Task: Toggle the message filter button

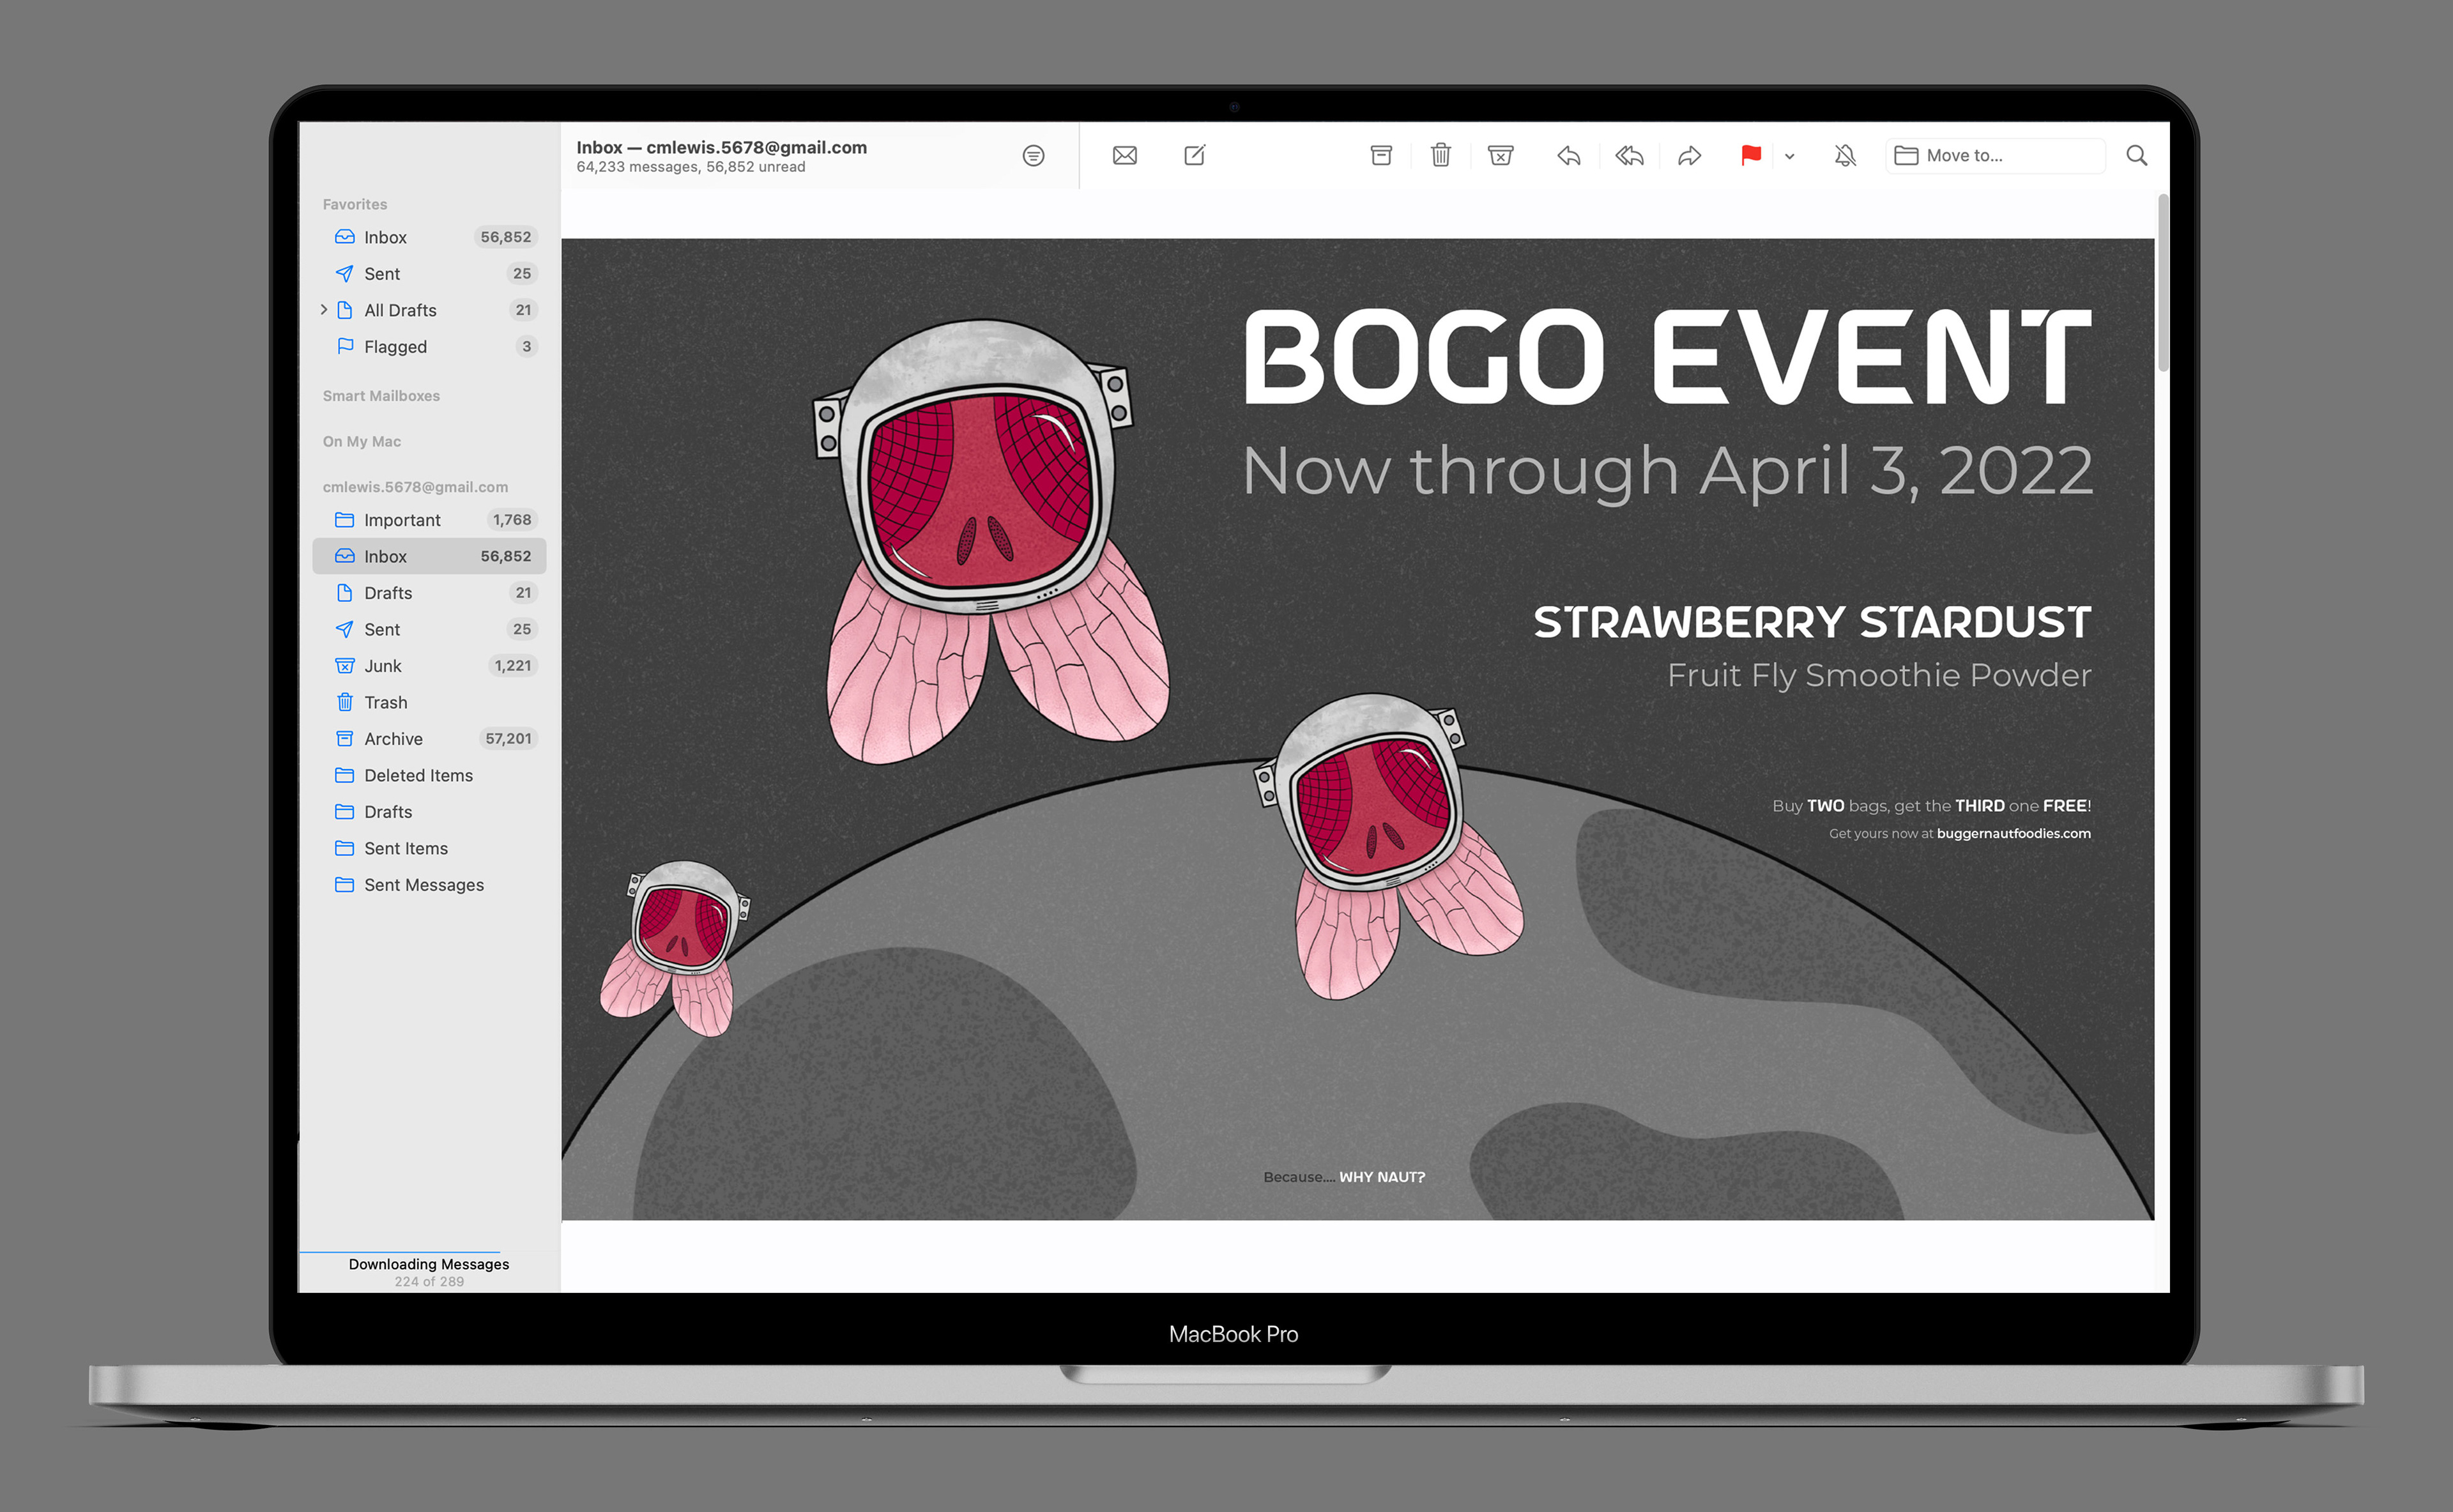Action: [1033, 155]
